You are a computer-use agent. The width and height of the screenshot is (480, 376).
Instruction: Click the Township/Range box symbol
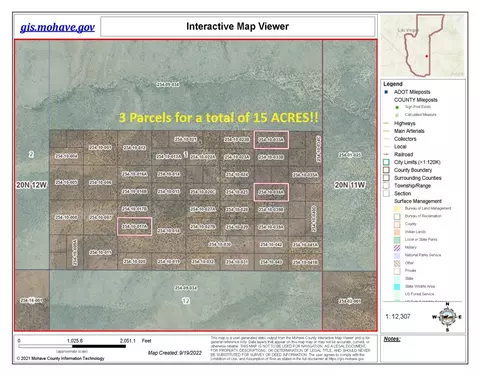(x=386, y=186)
